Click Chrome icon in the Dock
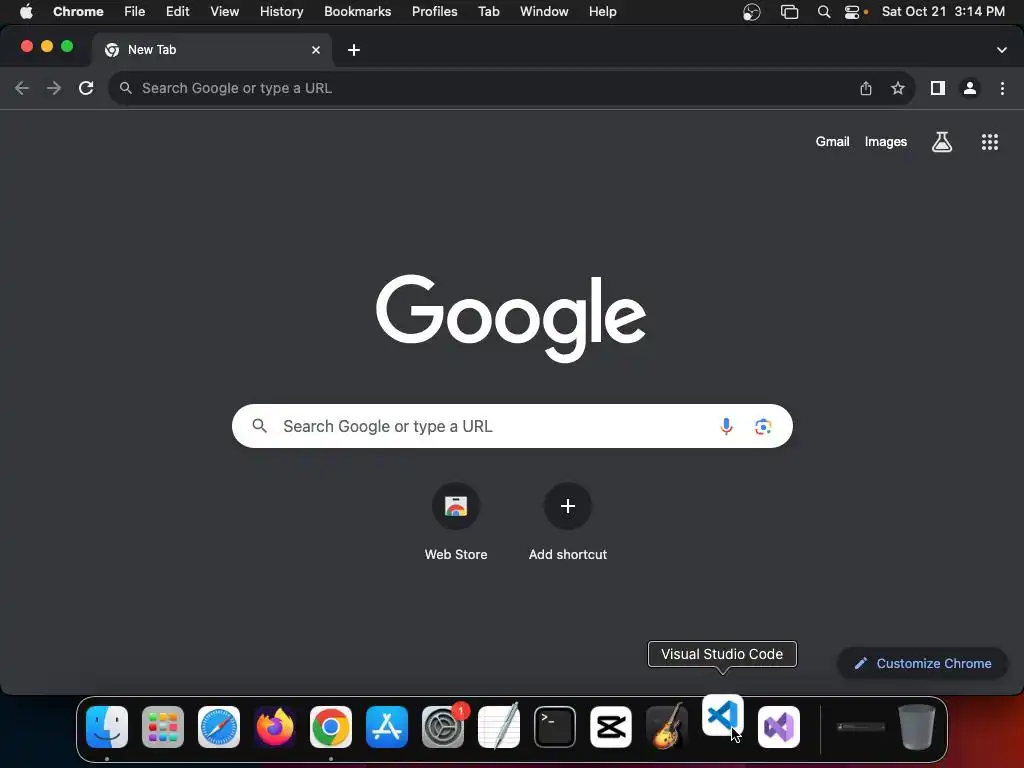This screenshot has width=1024, height=768. [x=330, y=727]
